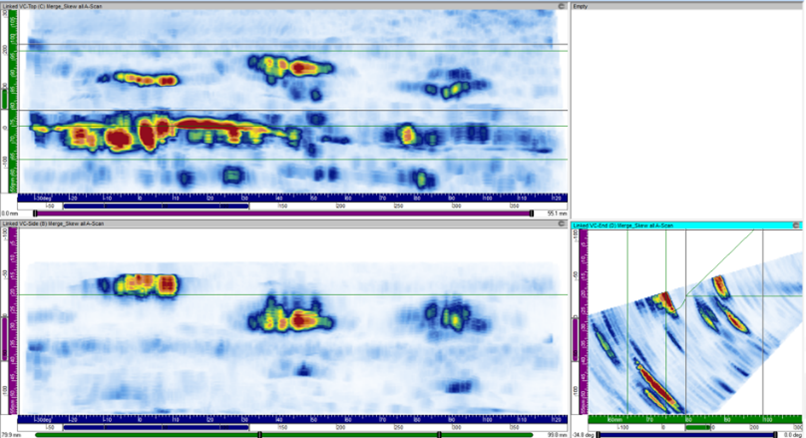Click the green scan range bar under side view
Image resolution: width=806 pixels, height=438 pixels.
[x=150, y=434]
